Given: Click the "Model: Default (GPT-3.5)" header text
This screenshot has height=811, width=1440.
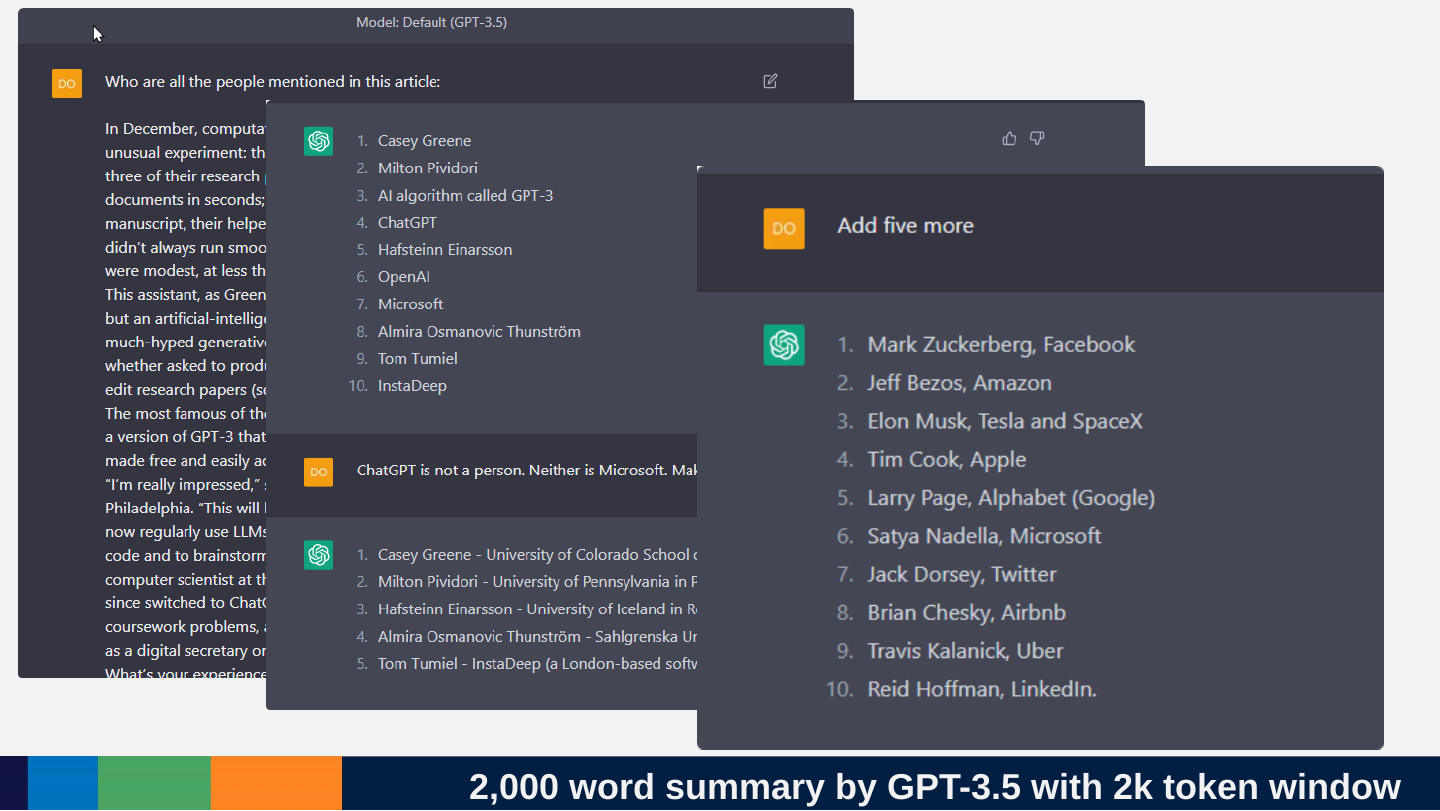Looking at the screenshot, I should [431, 22].
